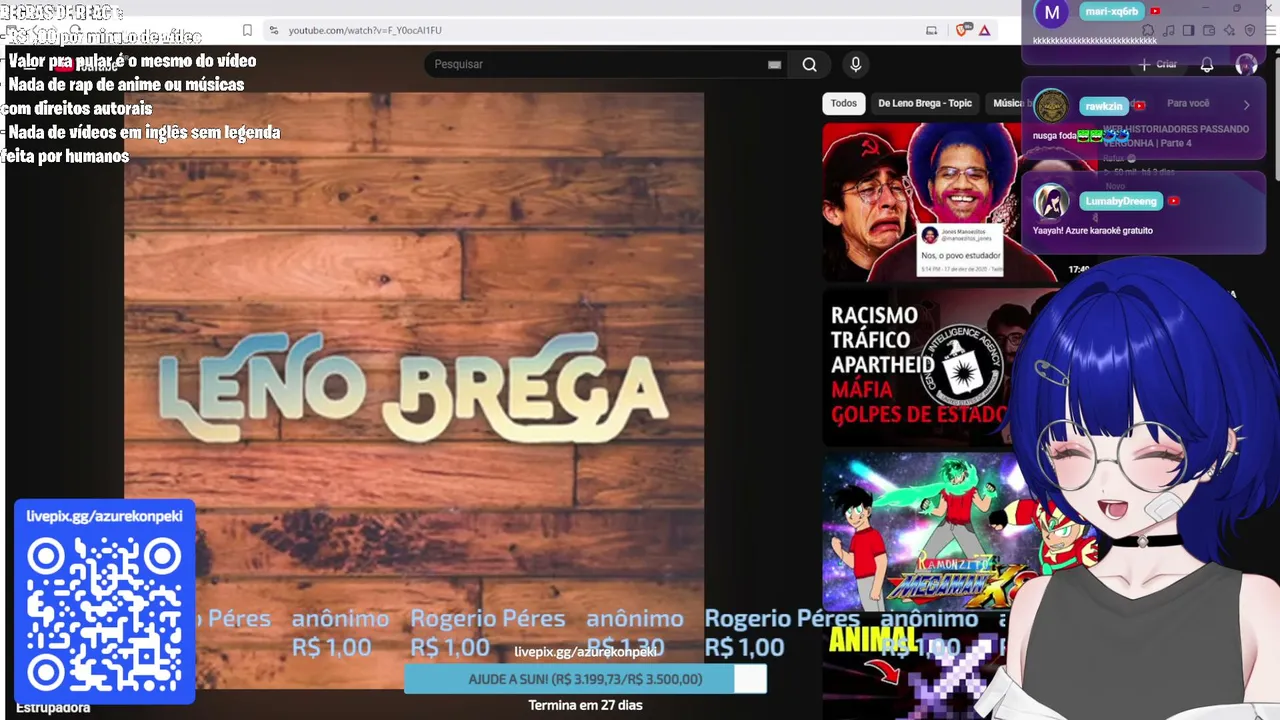Start voice search with the microphone
The width and height of the screenshot is (1280, 720).
tap(855, 64)
